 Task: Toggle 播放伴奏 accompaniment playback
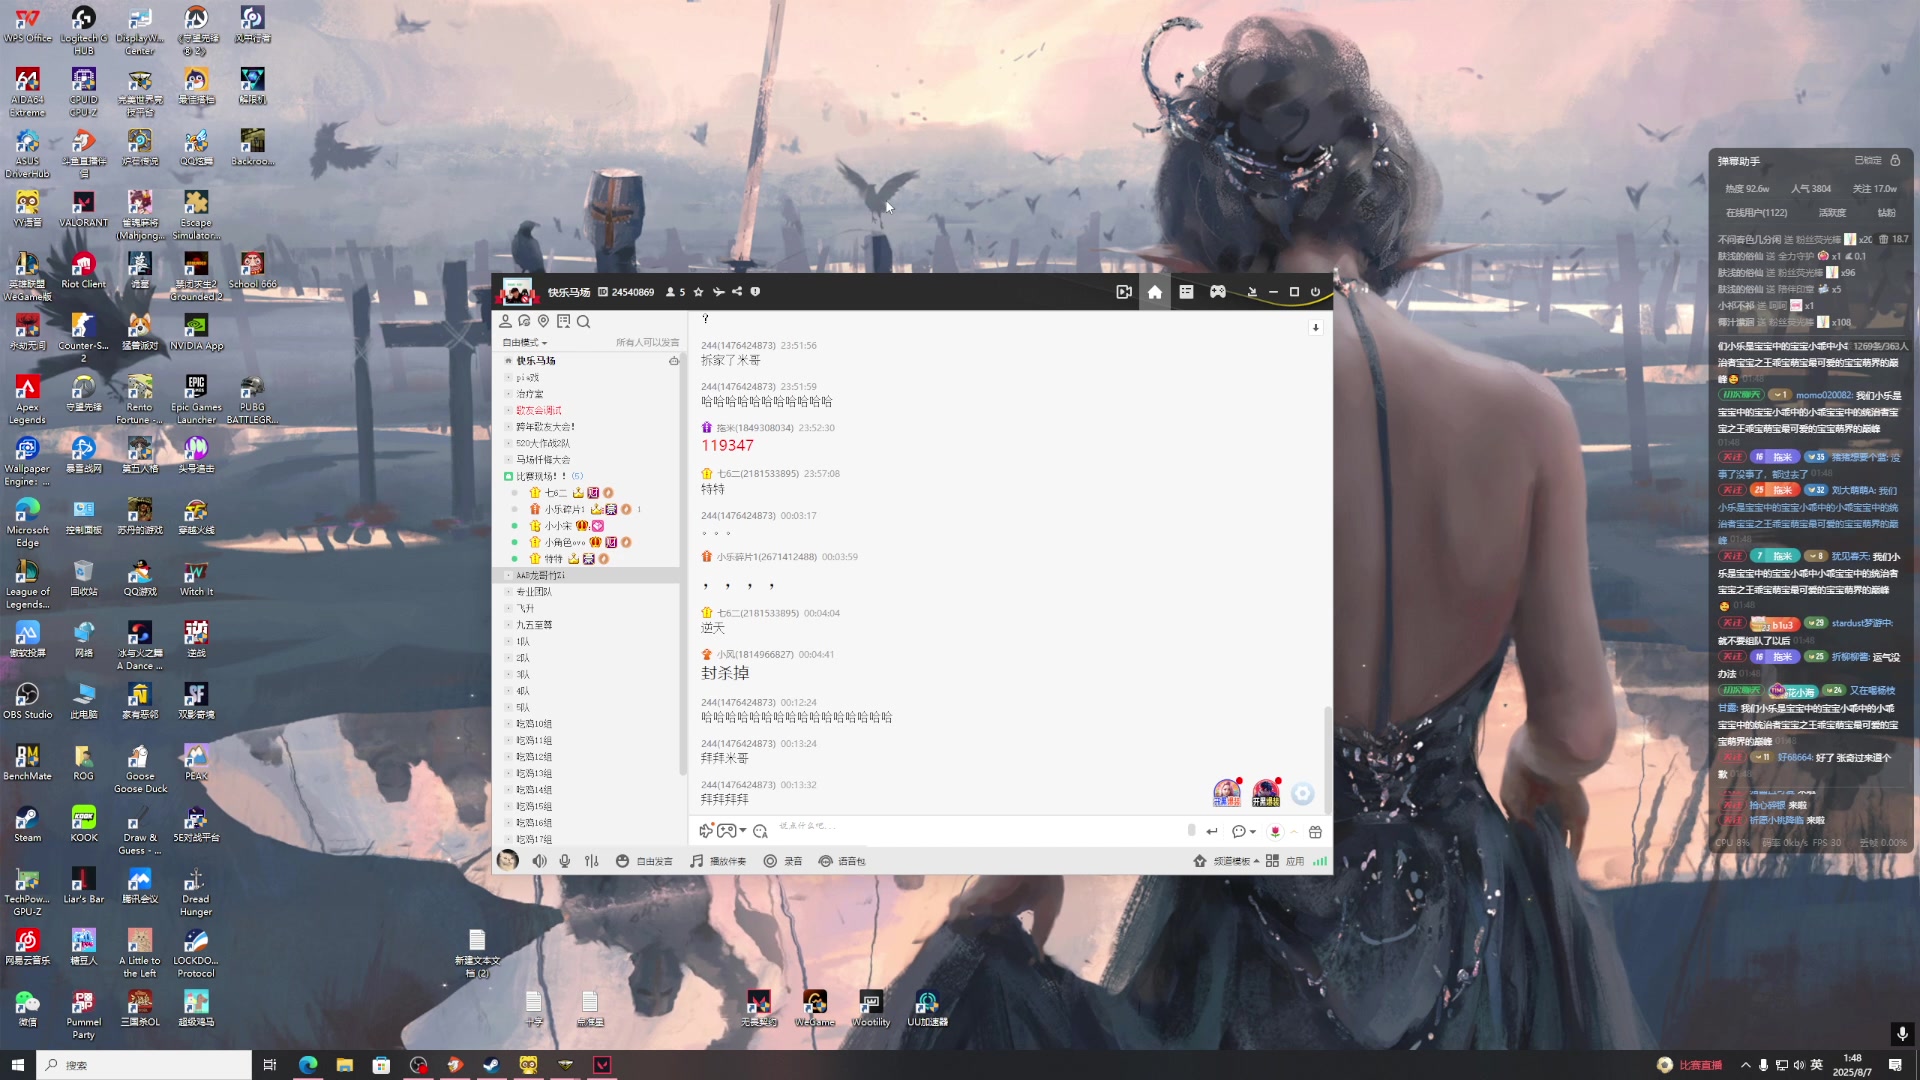[x=718, y=861]
